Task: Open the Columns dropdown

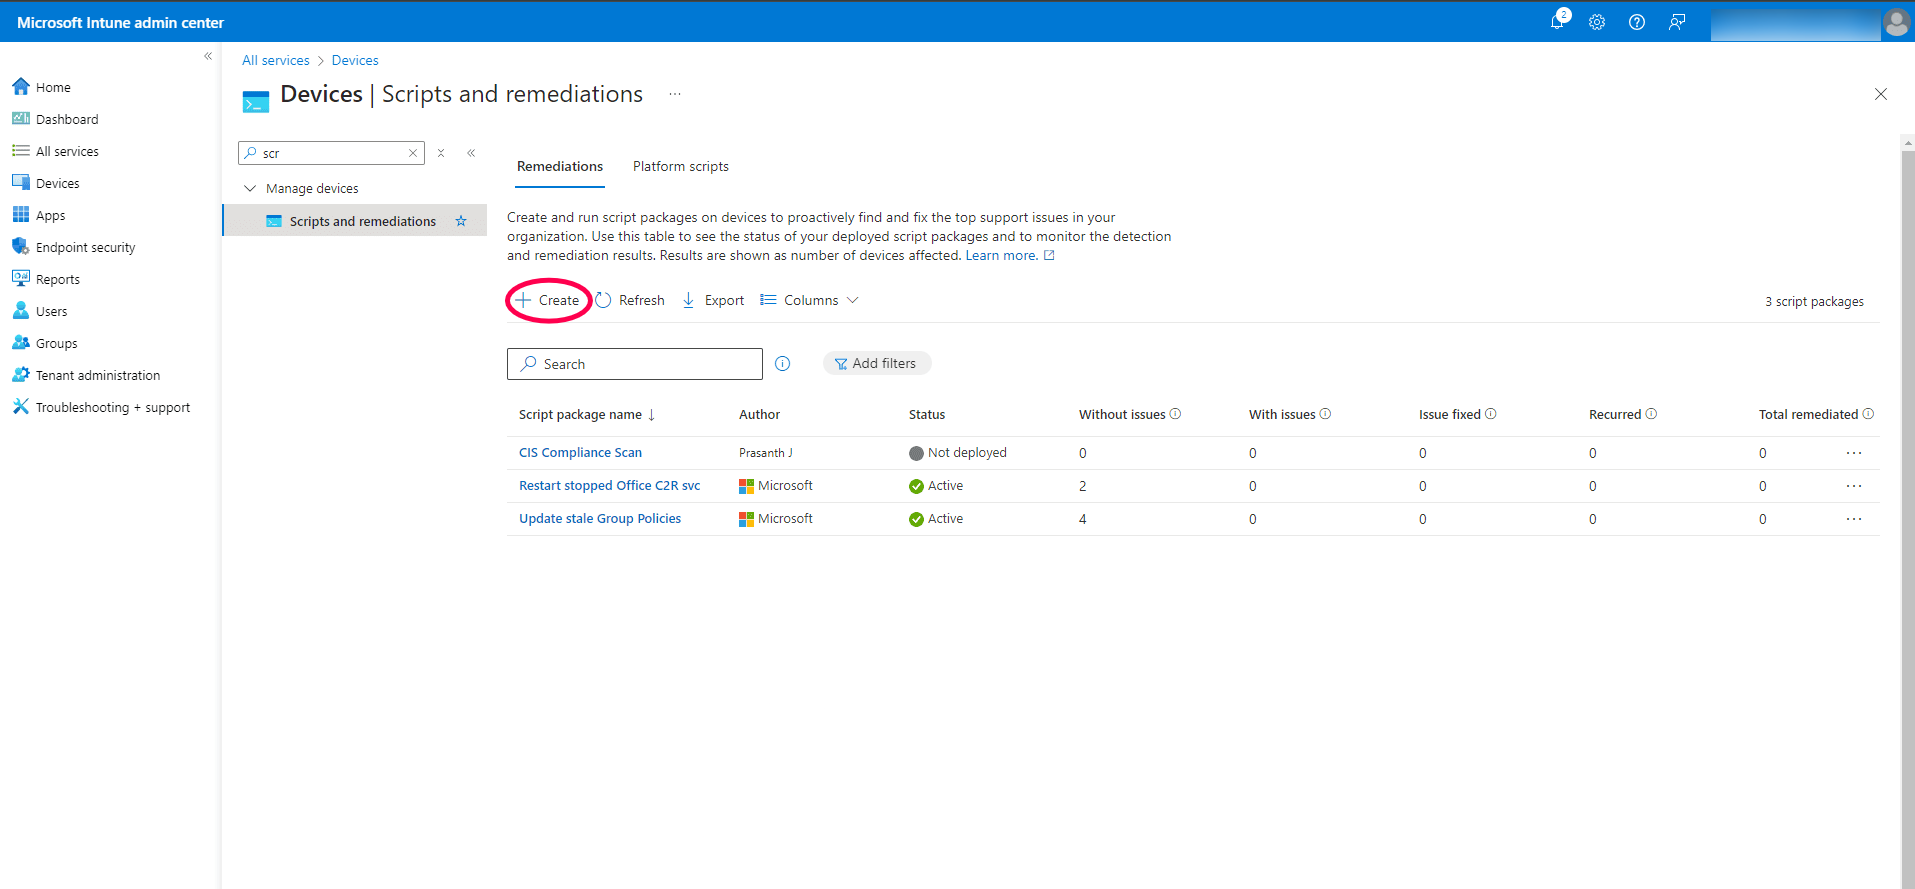Action: 810,300
